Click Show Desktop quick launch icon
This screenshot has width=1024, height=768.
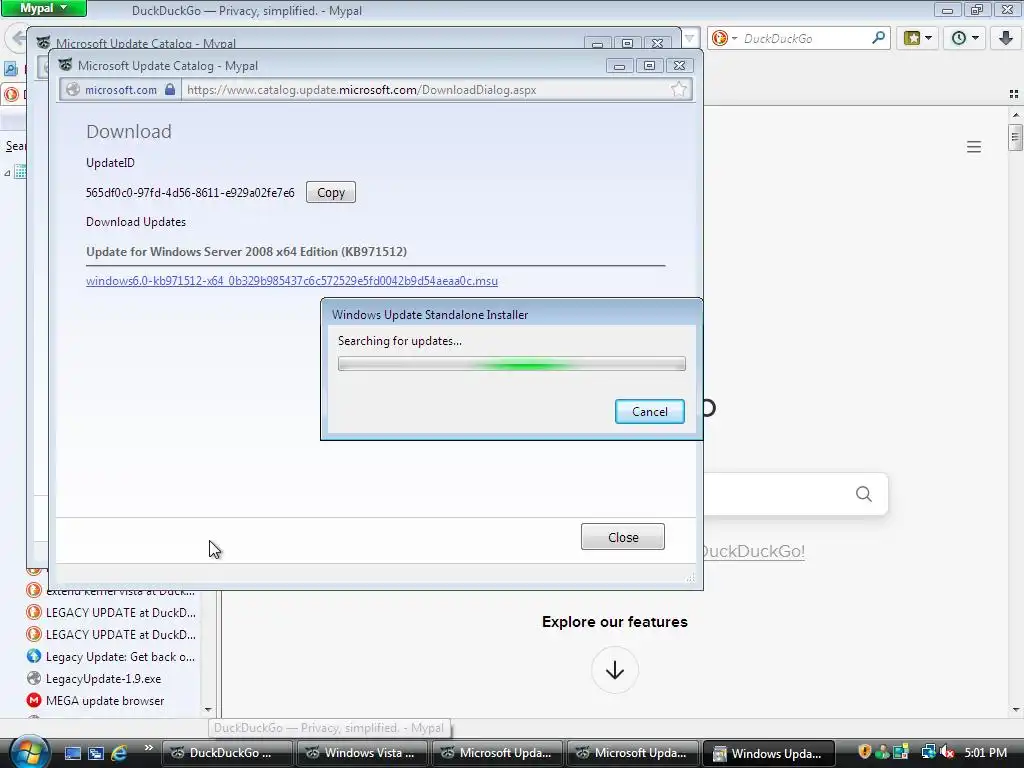pos(72,753)
